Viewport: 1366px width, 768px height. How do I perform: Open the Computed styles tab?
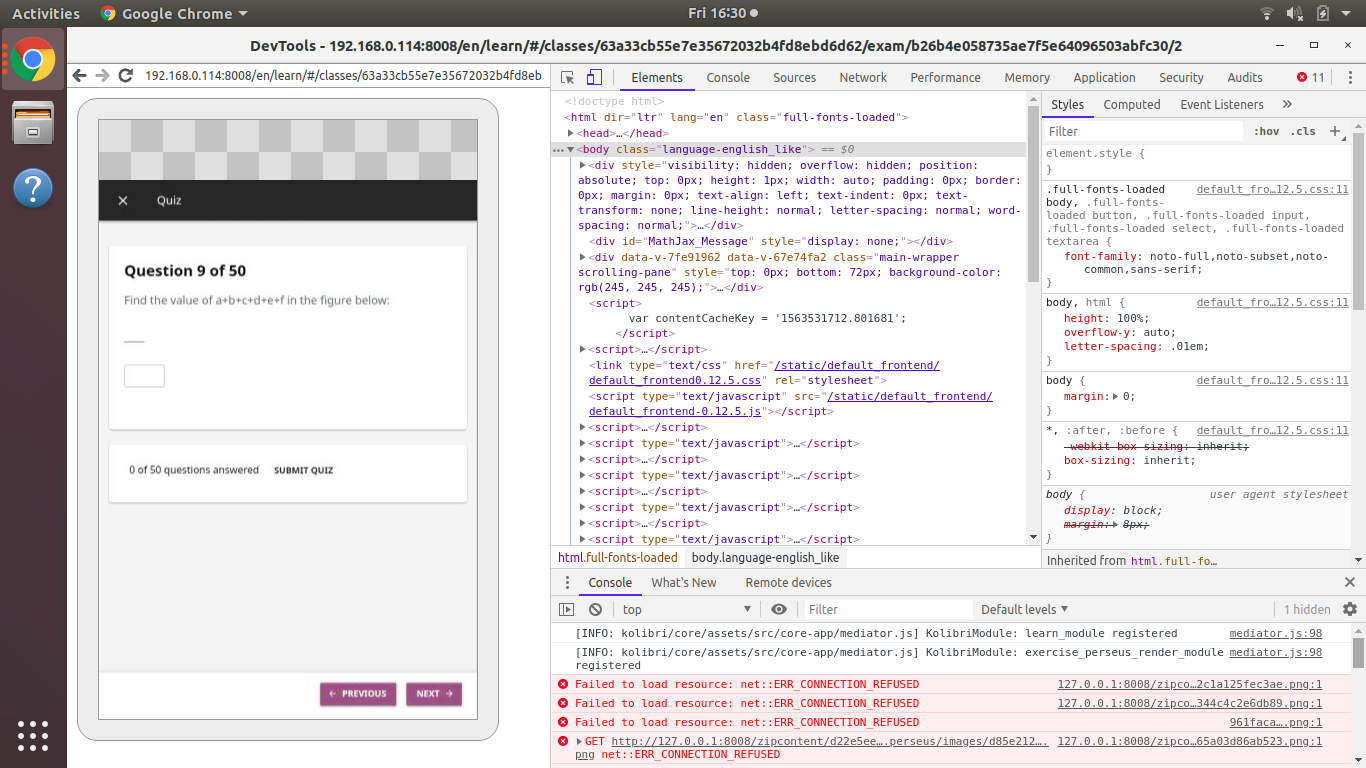(1131, 104)
